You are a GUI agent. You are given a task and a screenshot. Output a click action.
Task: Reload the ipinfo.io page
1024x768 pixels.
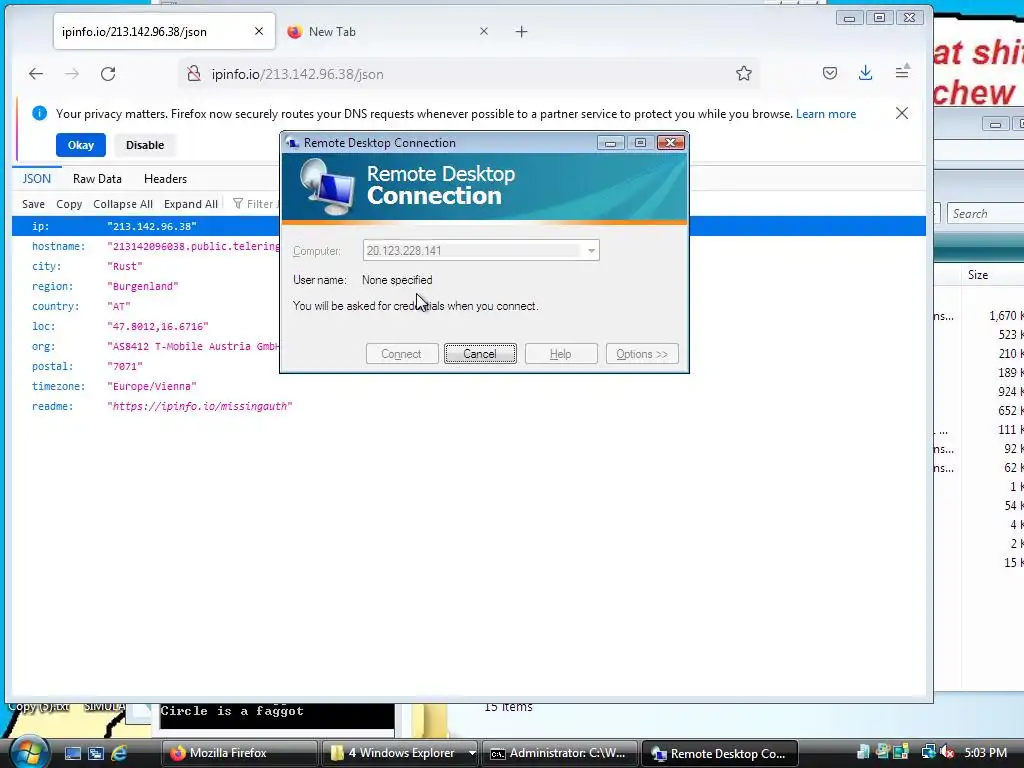(x=108, y=74)
